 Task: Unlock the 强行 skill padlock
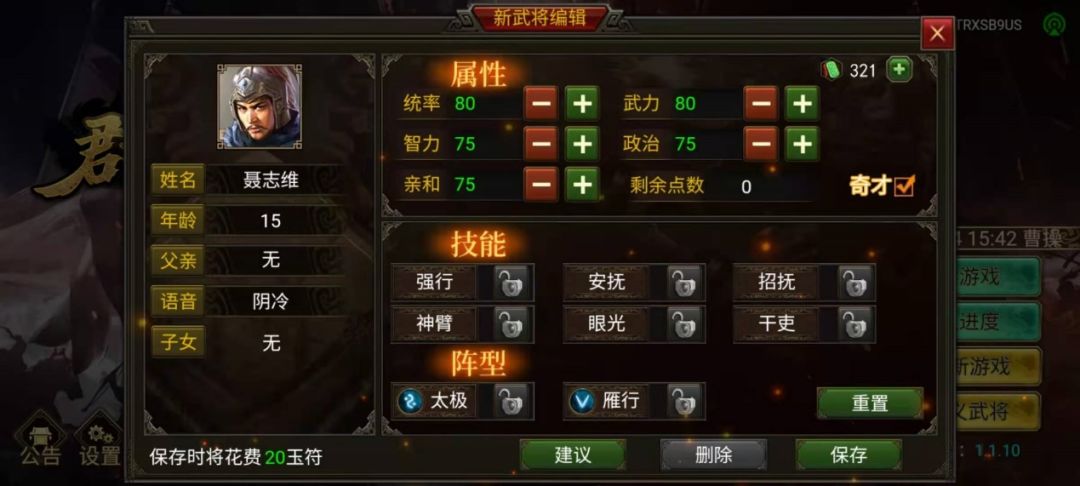point(512,282)
